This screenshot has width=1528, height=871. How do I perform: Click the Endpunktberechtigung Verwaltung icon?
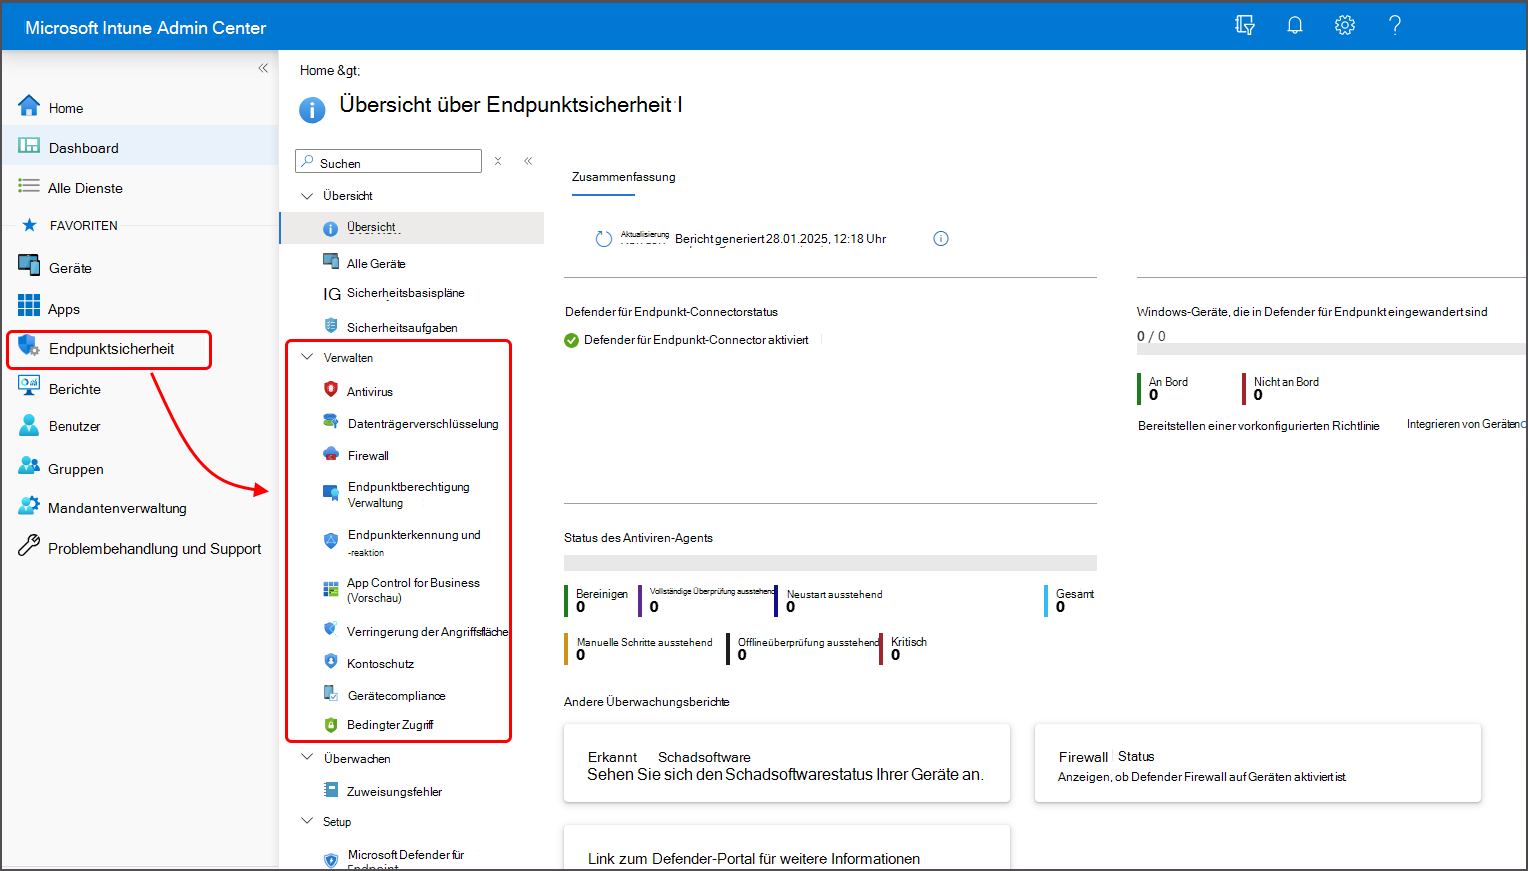[x=331, y=492]
